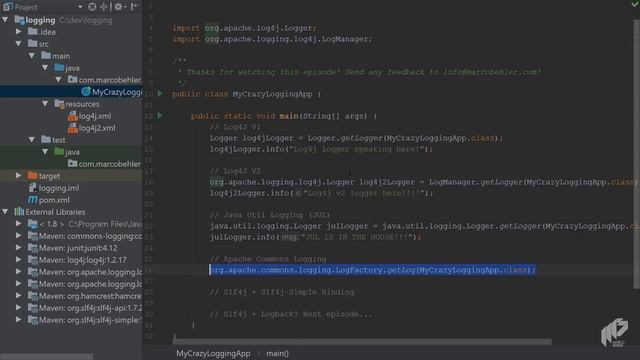
Task: Expand Maven: junit:junit:4.12 library
Action: (19, 248)
